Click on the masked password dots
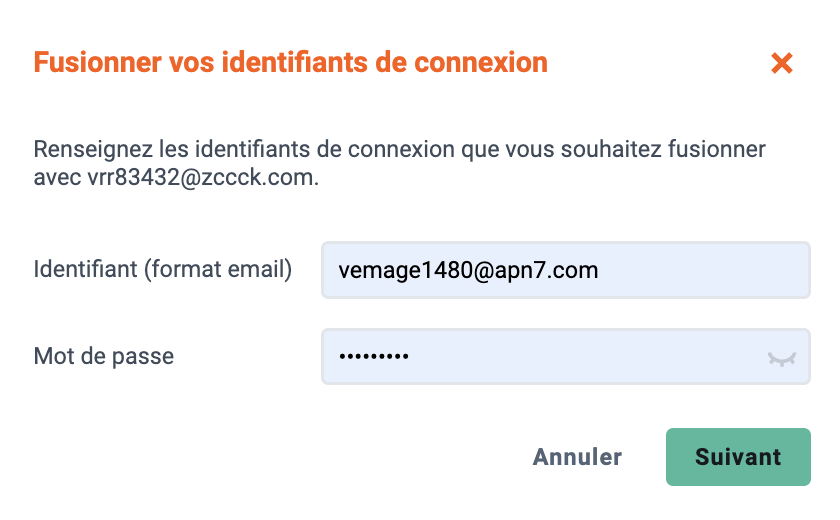This screenshot has width=840, height=520. 374,356
